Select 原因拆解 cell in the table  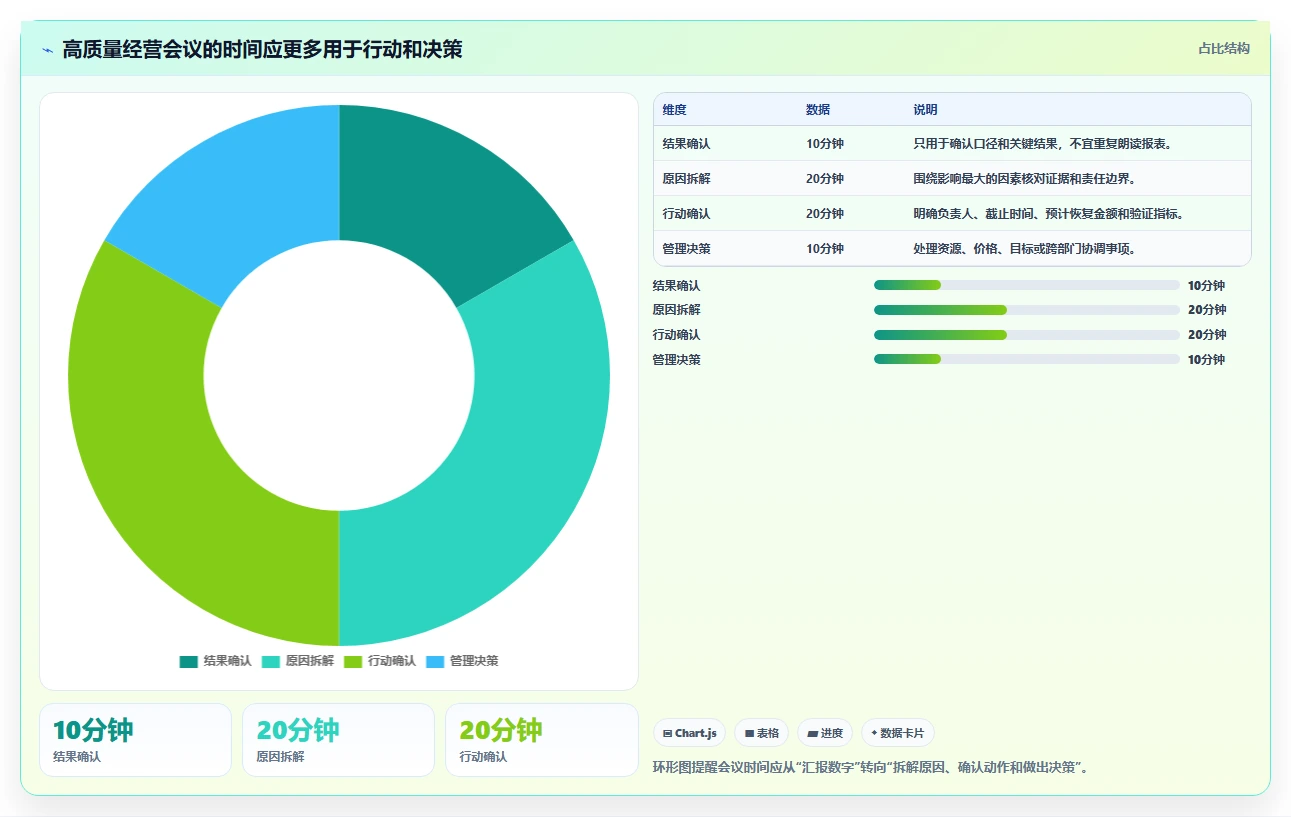pyautogui.click(x=686, y=179)
